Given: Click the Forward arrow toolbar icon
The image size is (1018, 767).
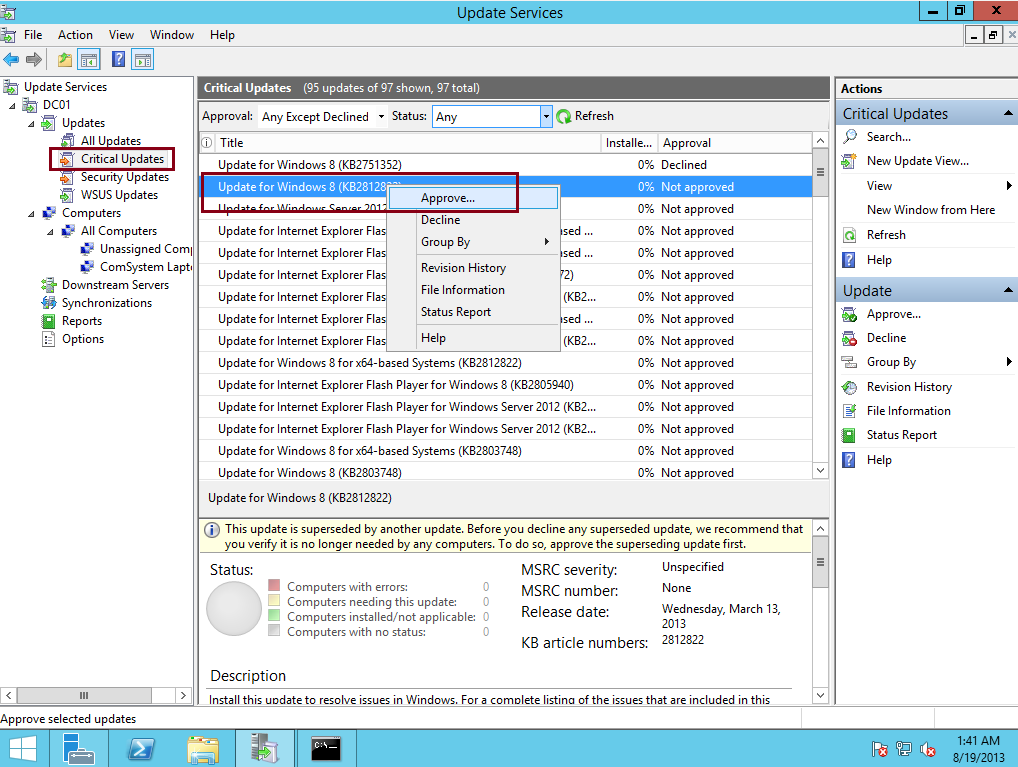Looking at the screenshot, I should (34, 60).
